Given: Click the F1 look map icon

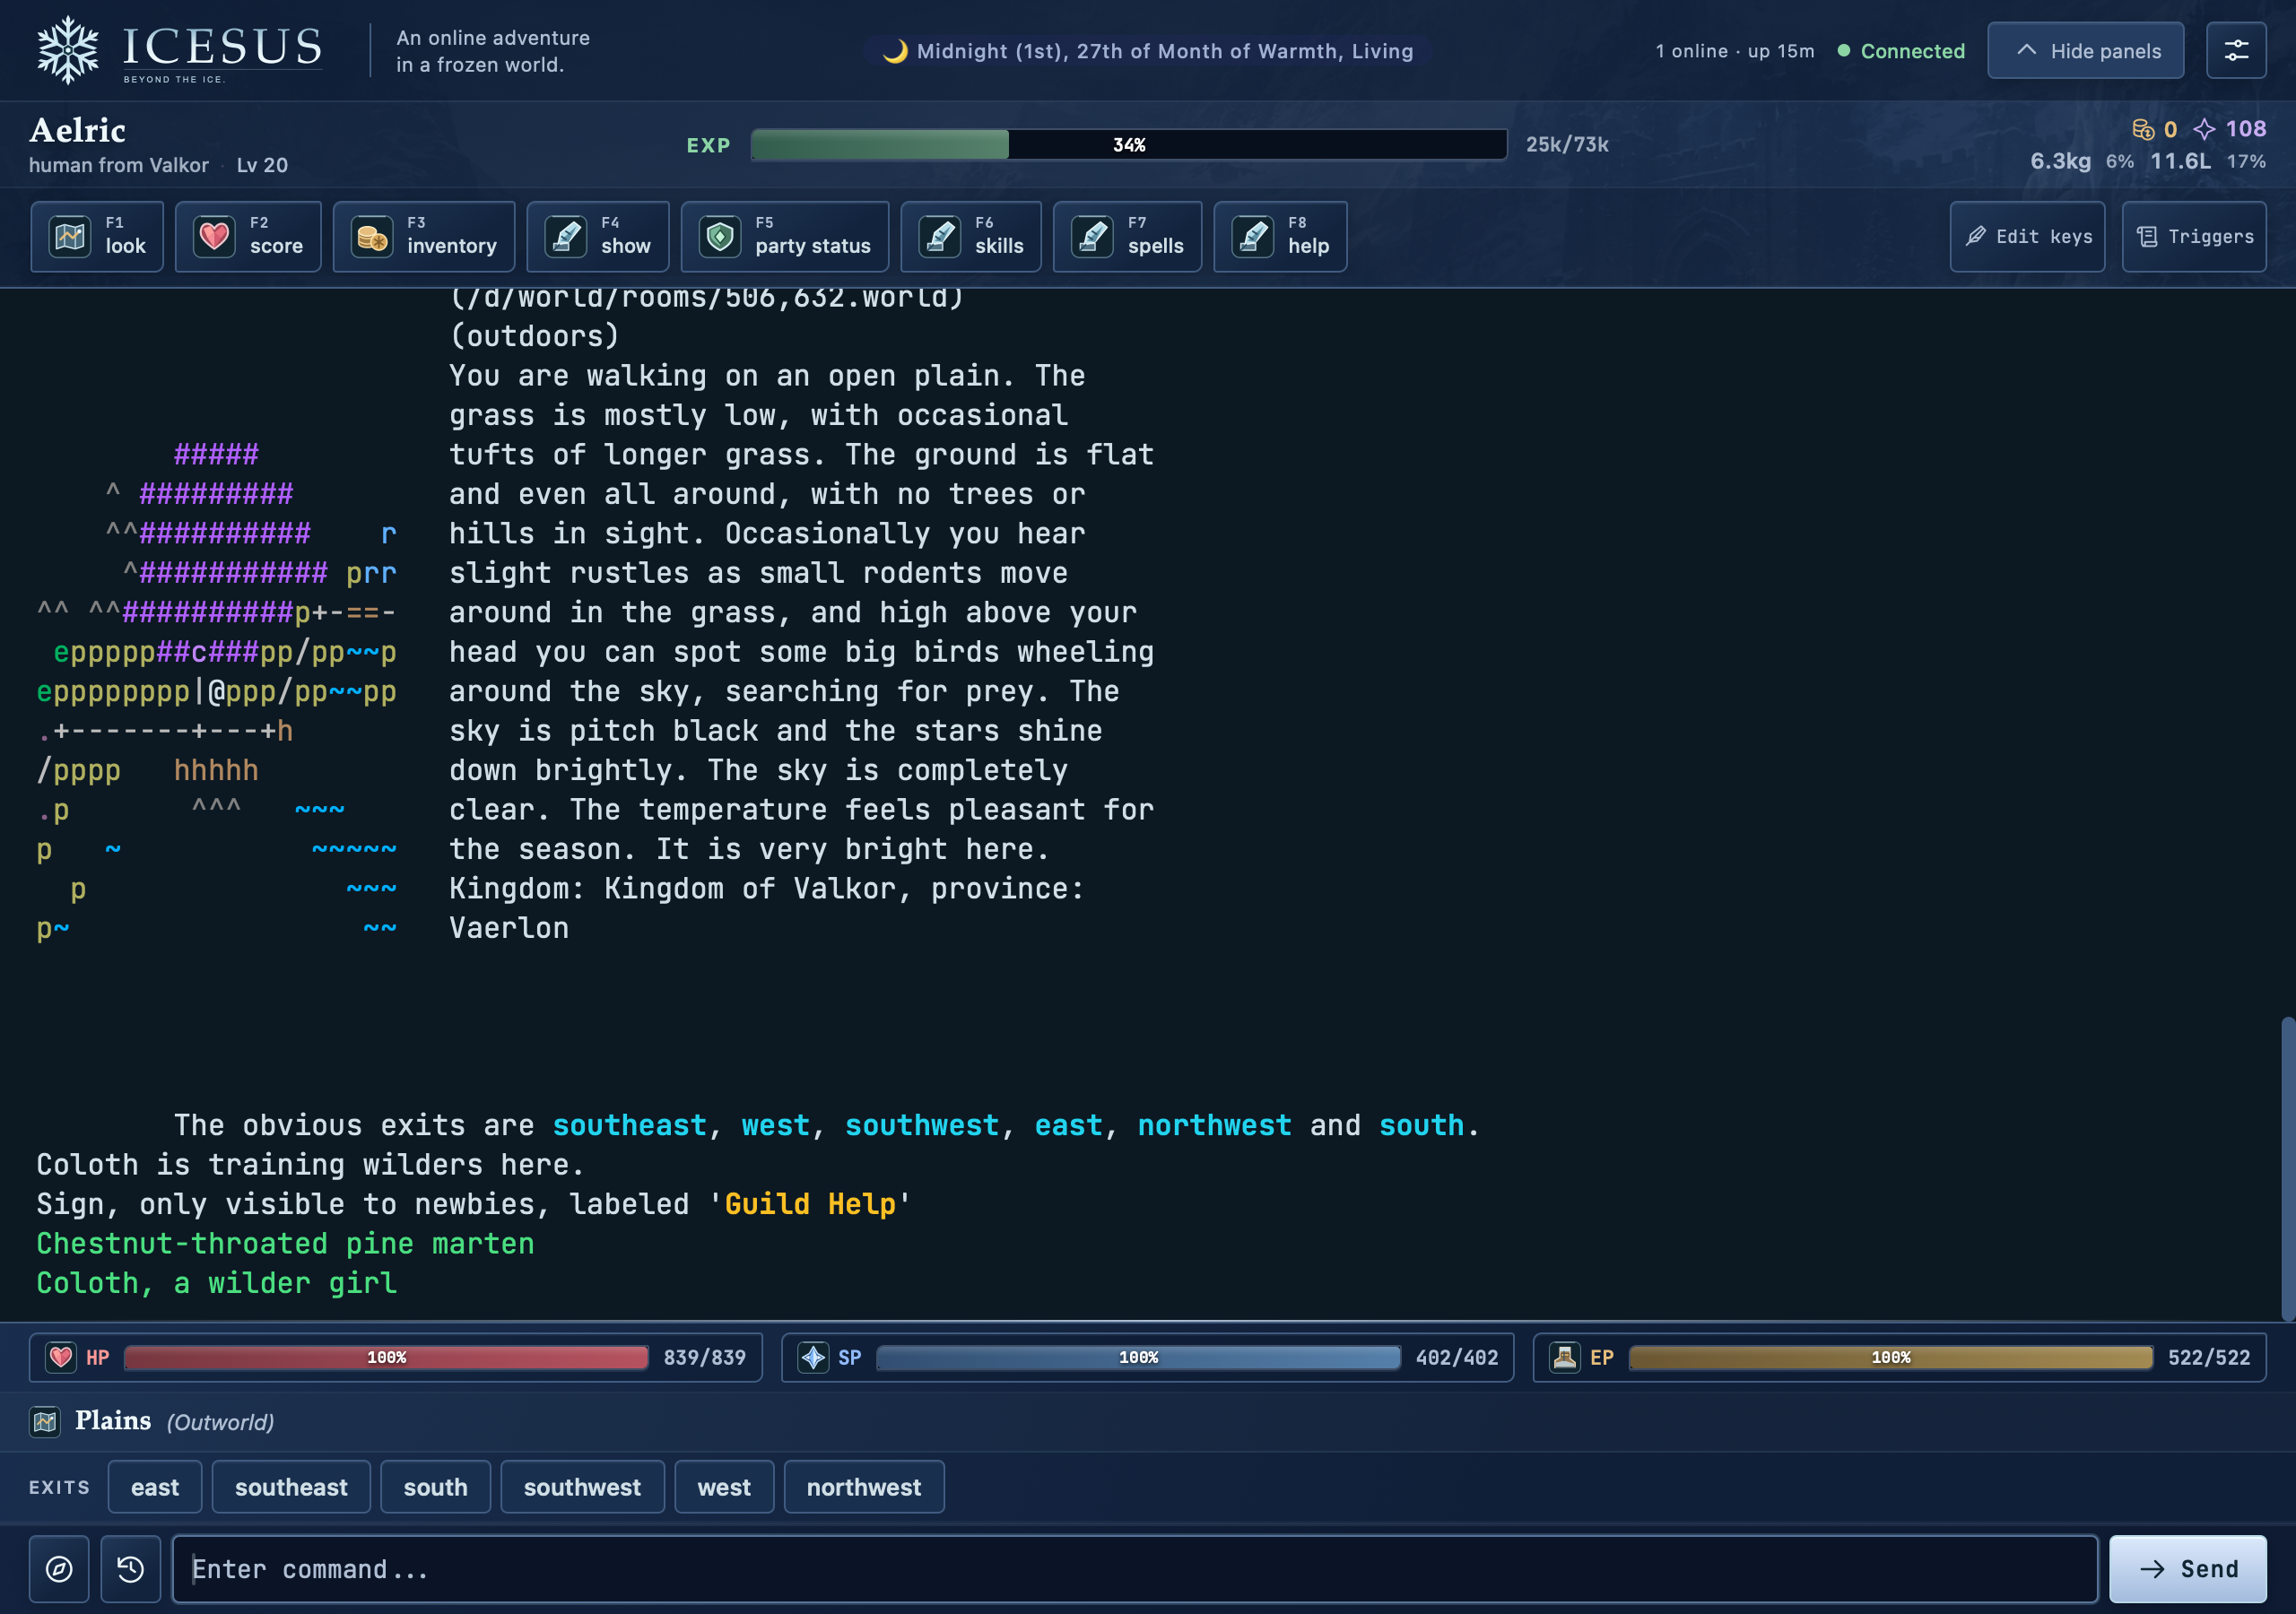Looking at the screenshot, I should tap(70, 237).
